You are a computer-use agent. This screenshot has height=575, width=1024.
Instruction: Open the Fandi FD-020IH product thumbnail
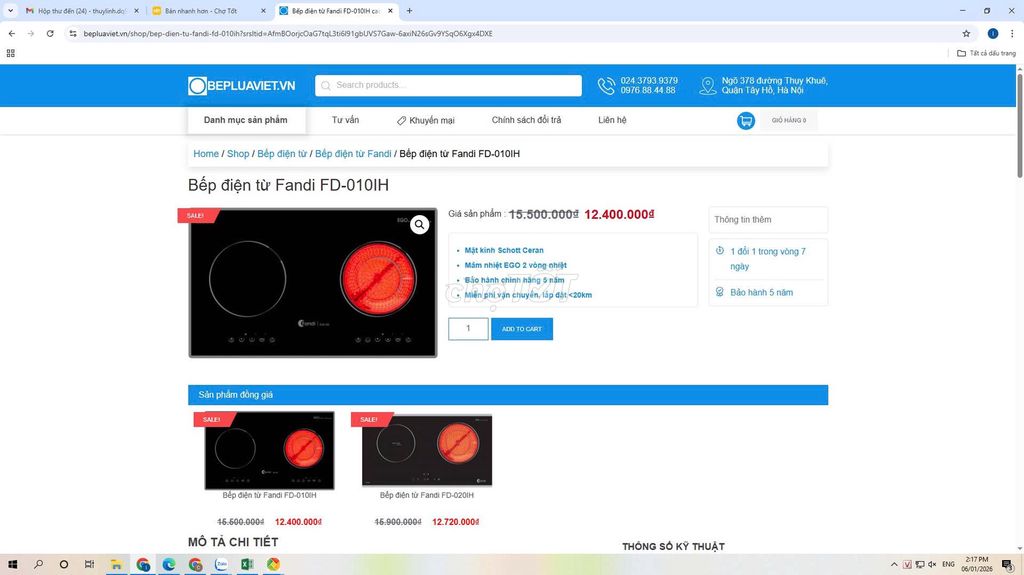tap(427, 451)
